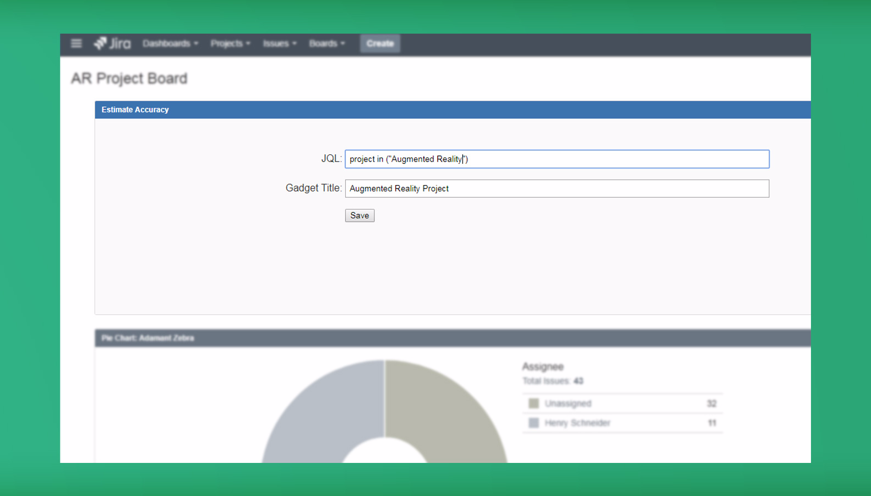Click the AR Project Board title
The image size is (871, 496).
[129, 78]
